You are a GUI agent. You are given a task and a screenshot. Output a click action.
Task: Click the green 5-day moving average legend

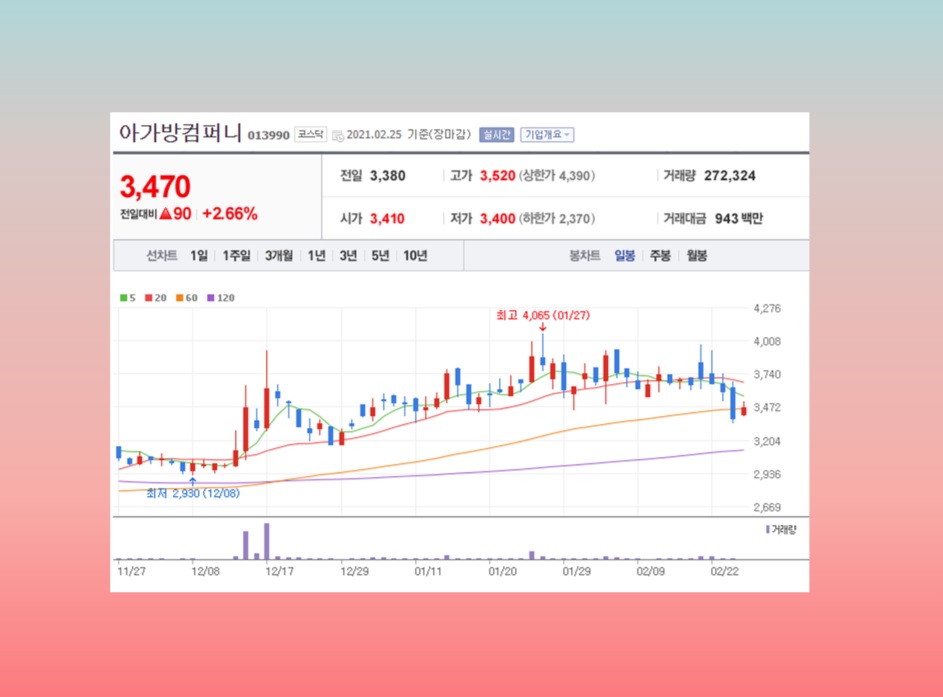tap(127, 298)
